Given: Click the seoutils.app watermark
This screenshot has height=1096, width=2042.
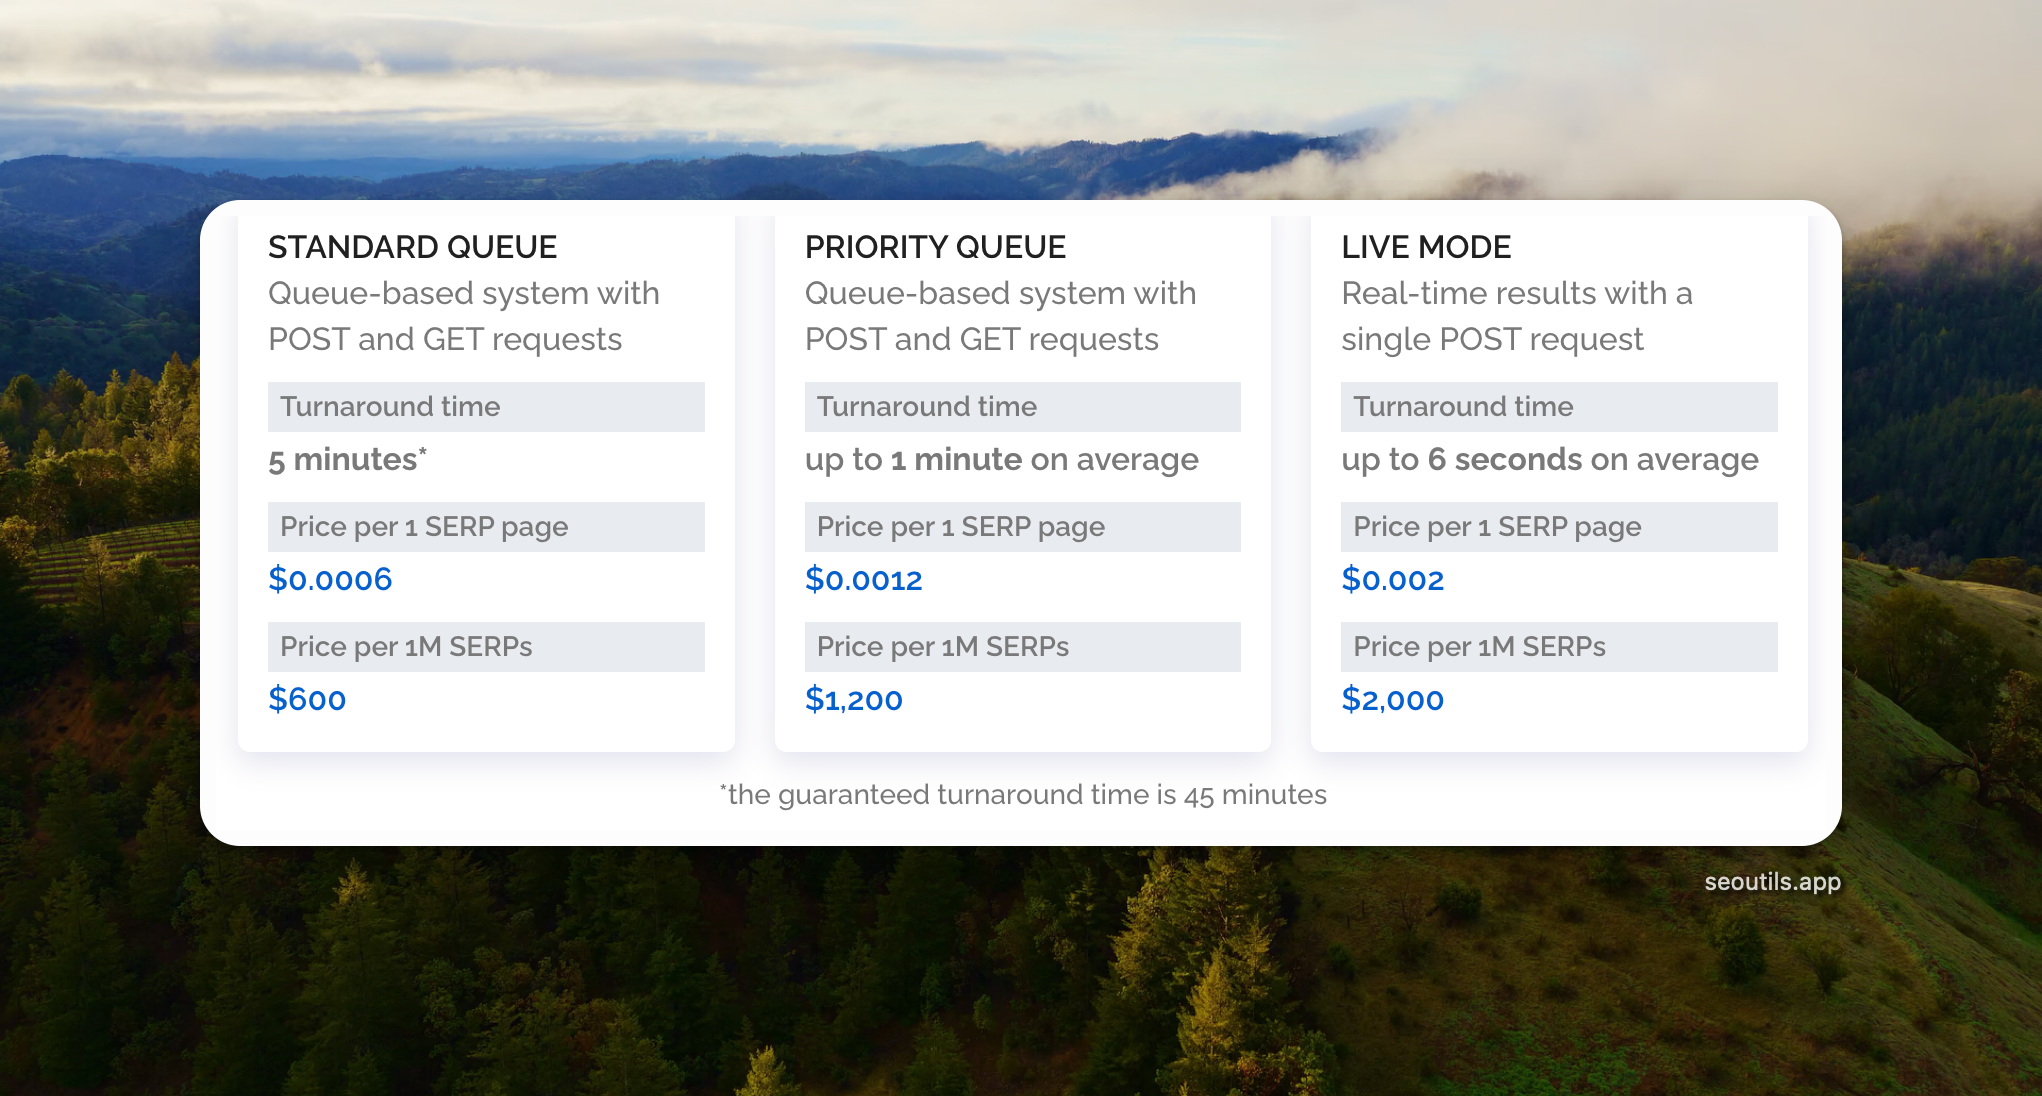Looking at the screenshot, I should pyautogui.click(x=1772, y=882).
